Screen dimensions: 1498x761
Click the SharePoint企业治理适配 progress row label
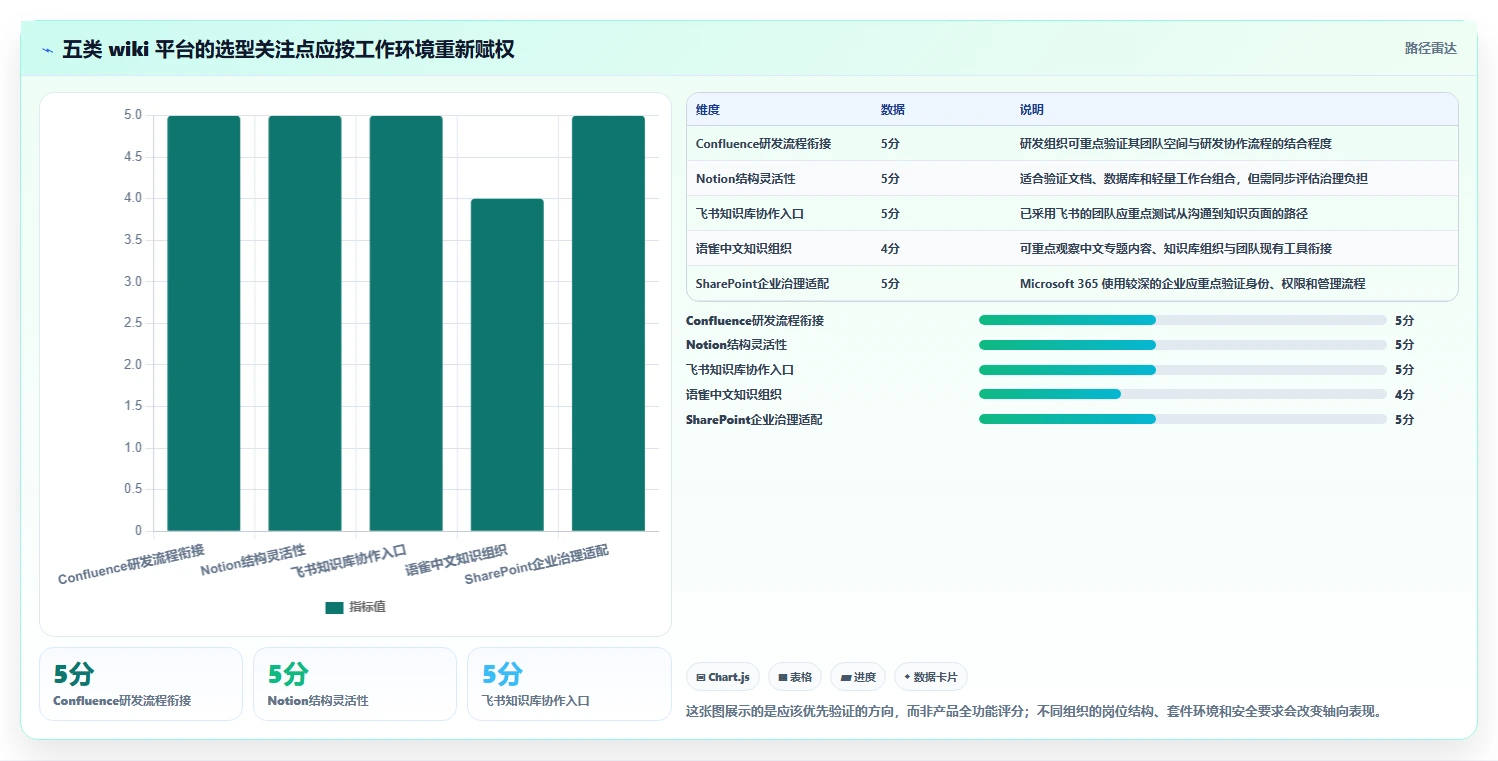[x=754, y=420]
